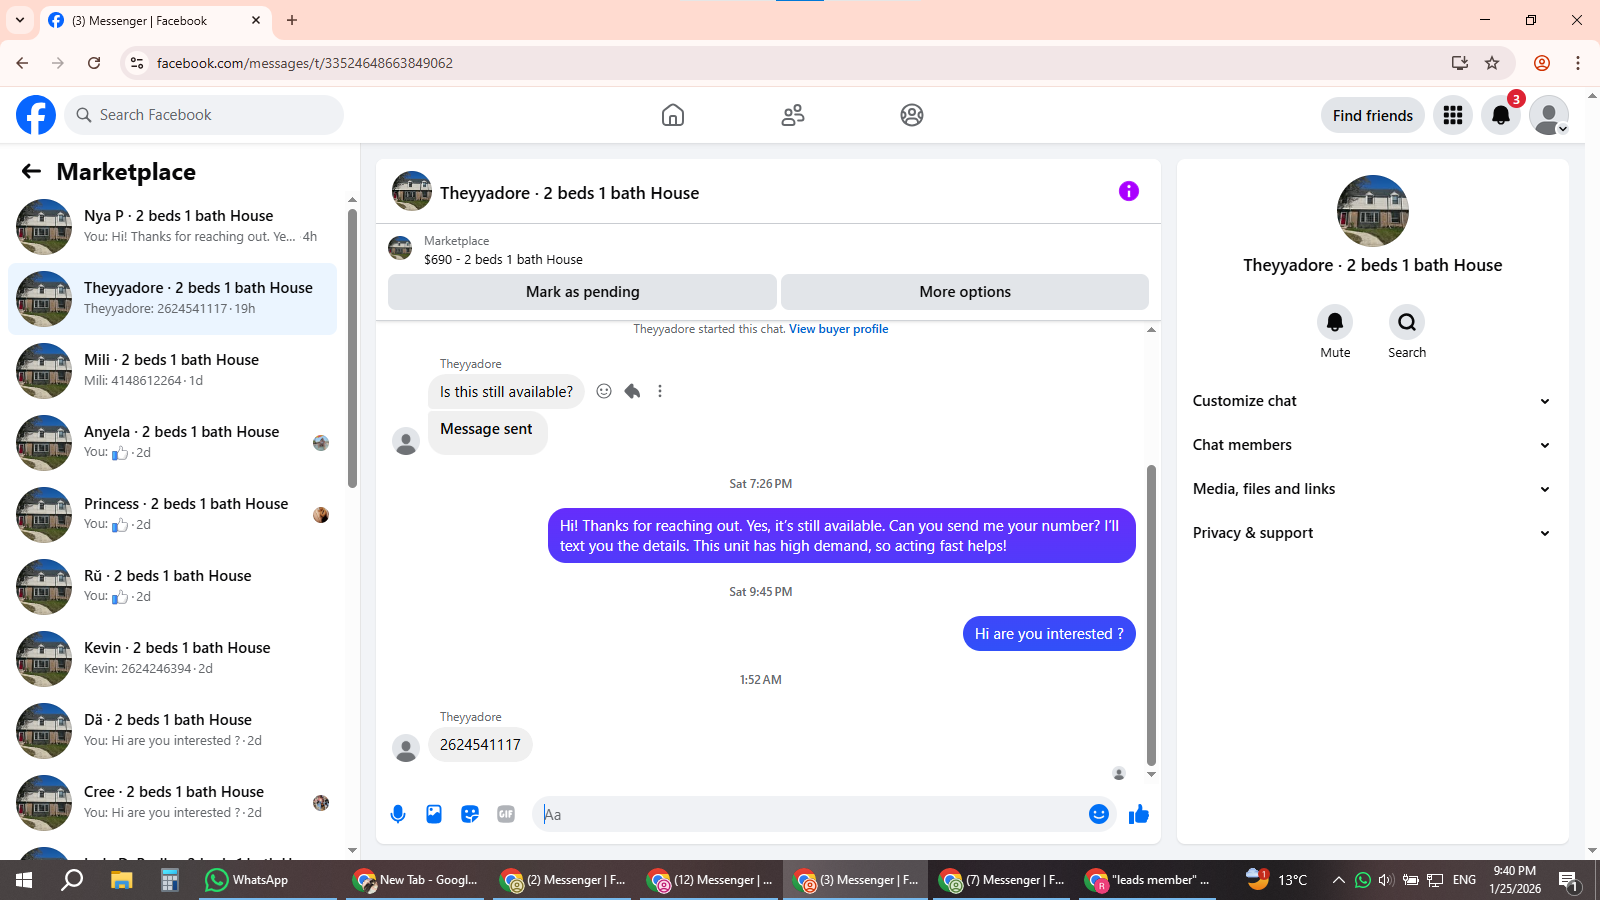
Task: Open a new browser tab
Action: tap(292, 20)
